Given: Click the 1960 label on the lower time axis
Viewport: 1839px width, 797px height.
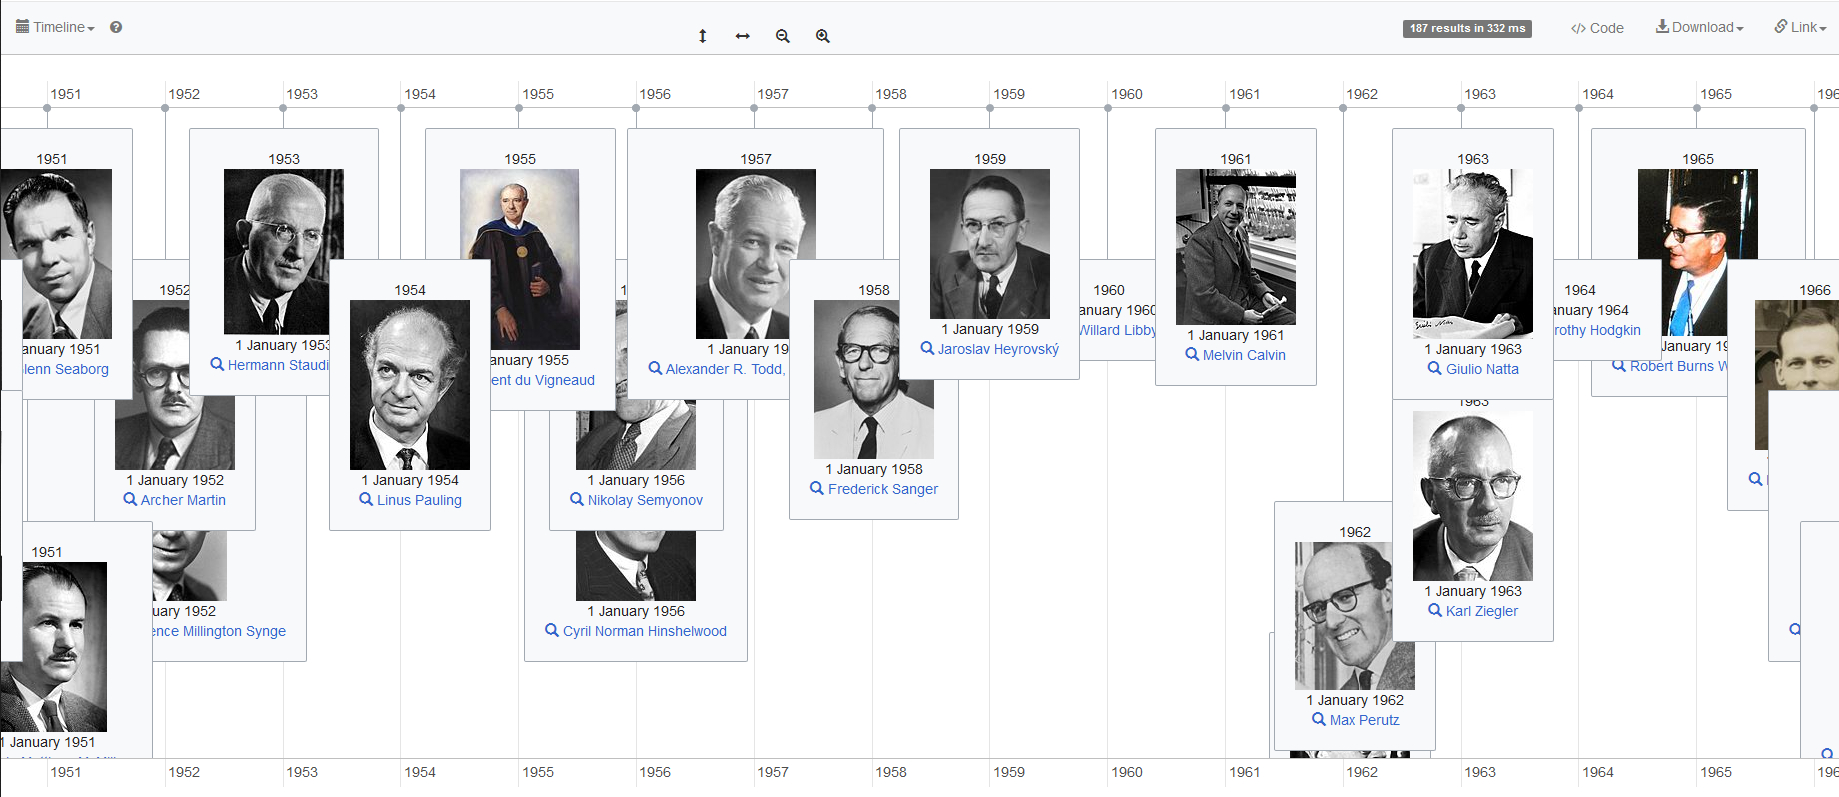Looking at the screenshot, I should tap(1127, 772).
